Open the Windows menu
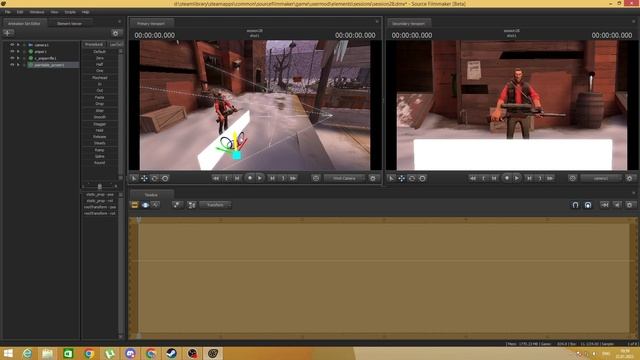This screenshot has height=360, width=640. point(37,12)
